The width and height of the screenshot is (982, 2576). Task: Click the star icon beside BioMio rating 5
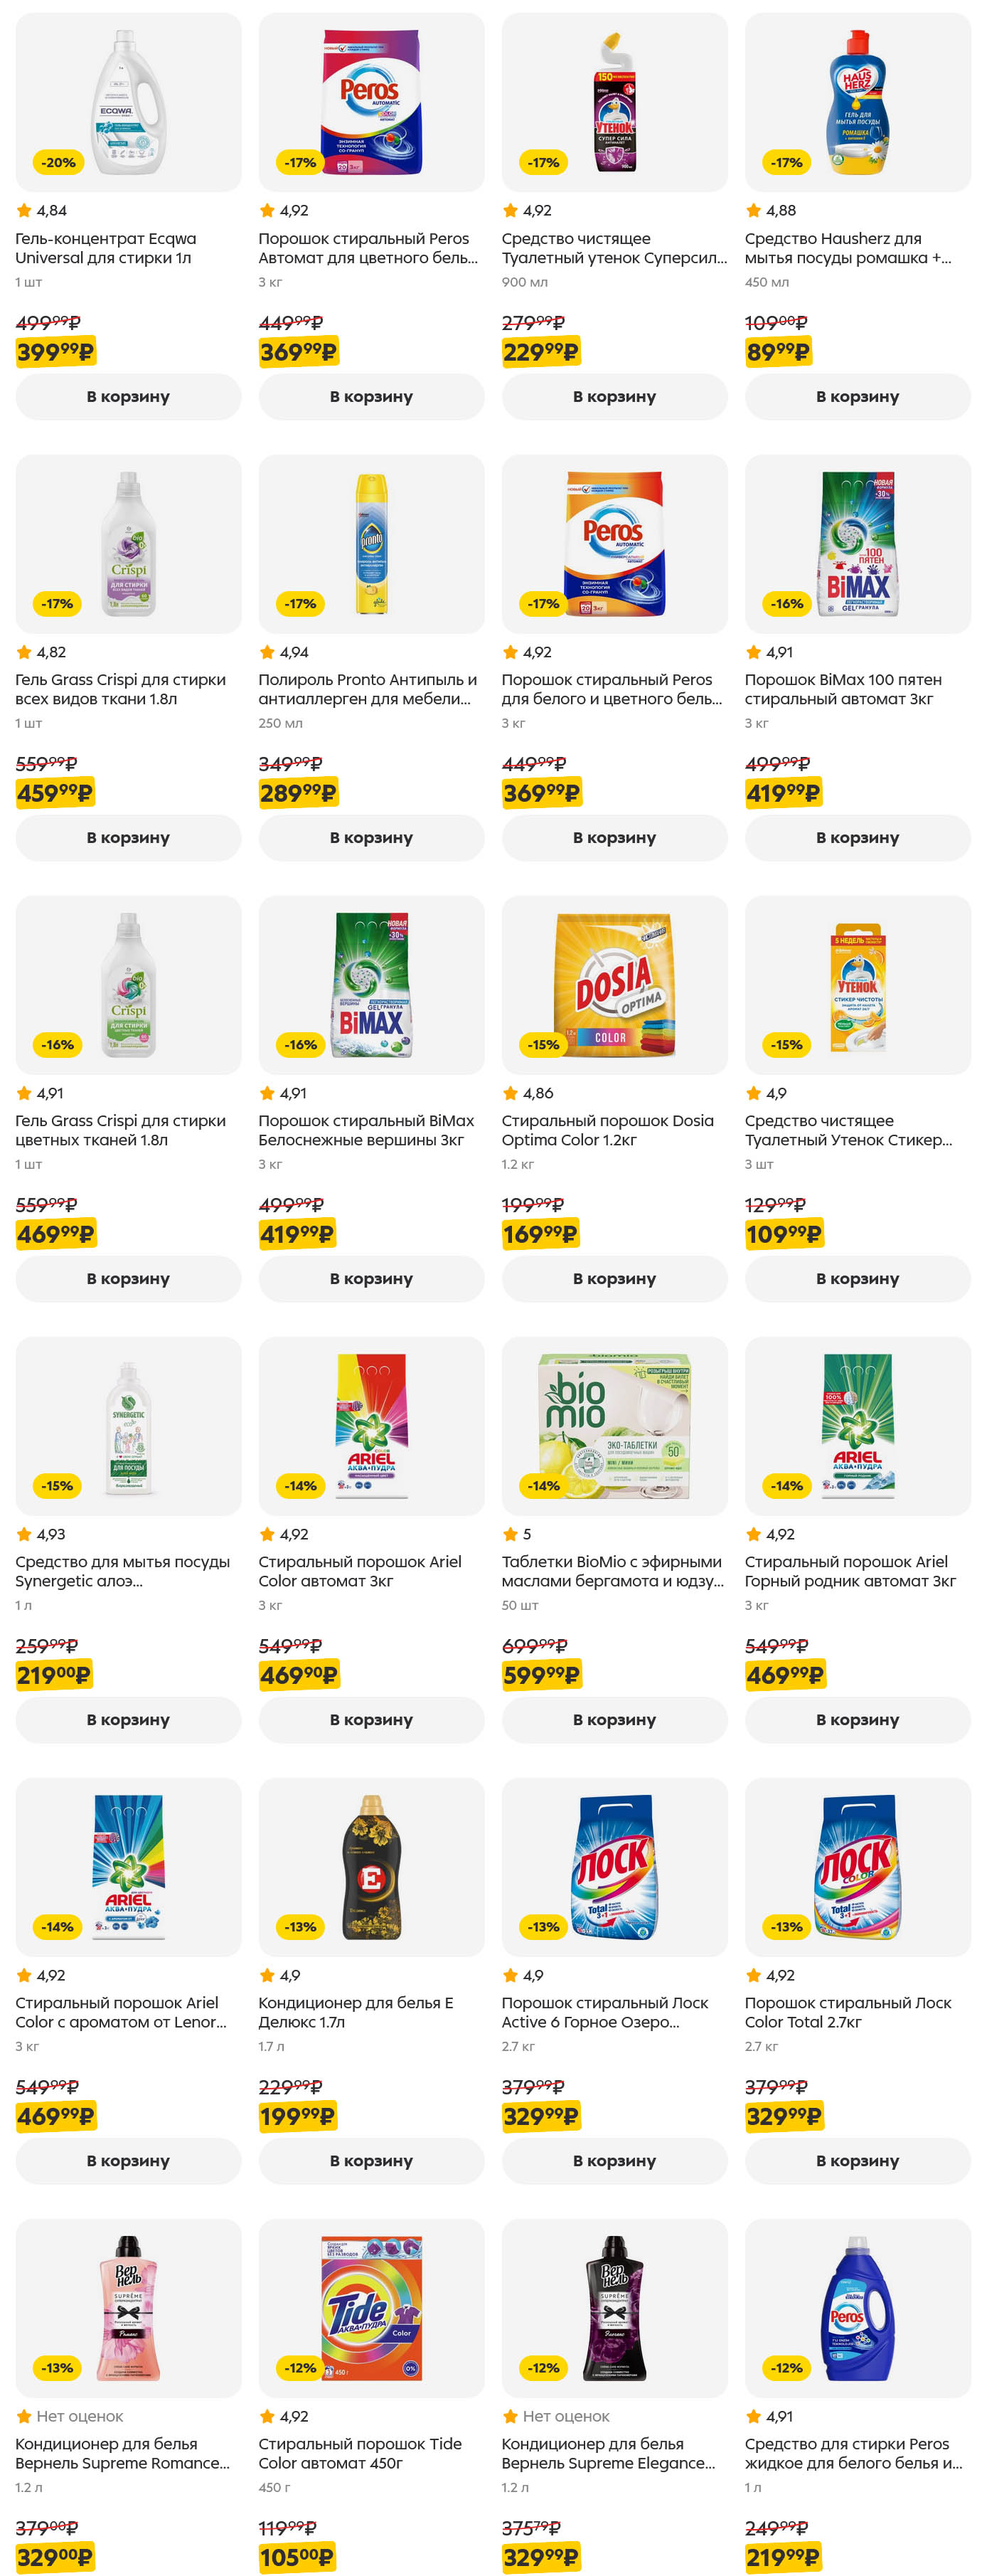pos(510,1533)
